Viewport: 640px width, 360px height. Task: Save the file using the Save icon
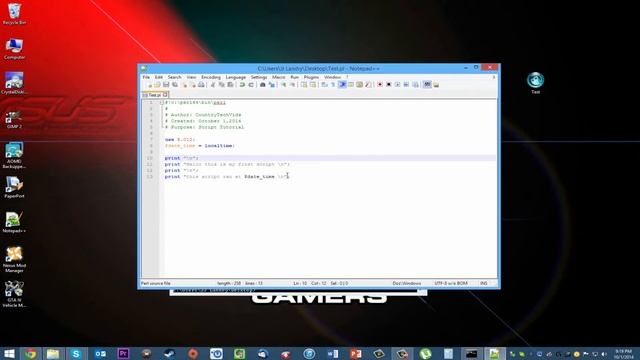point(166,85)
